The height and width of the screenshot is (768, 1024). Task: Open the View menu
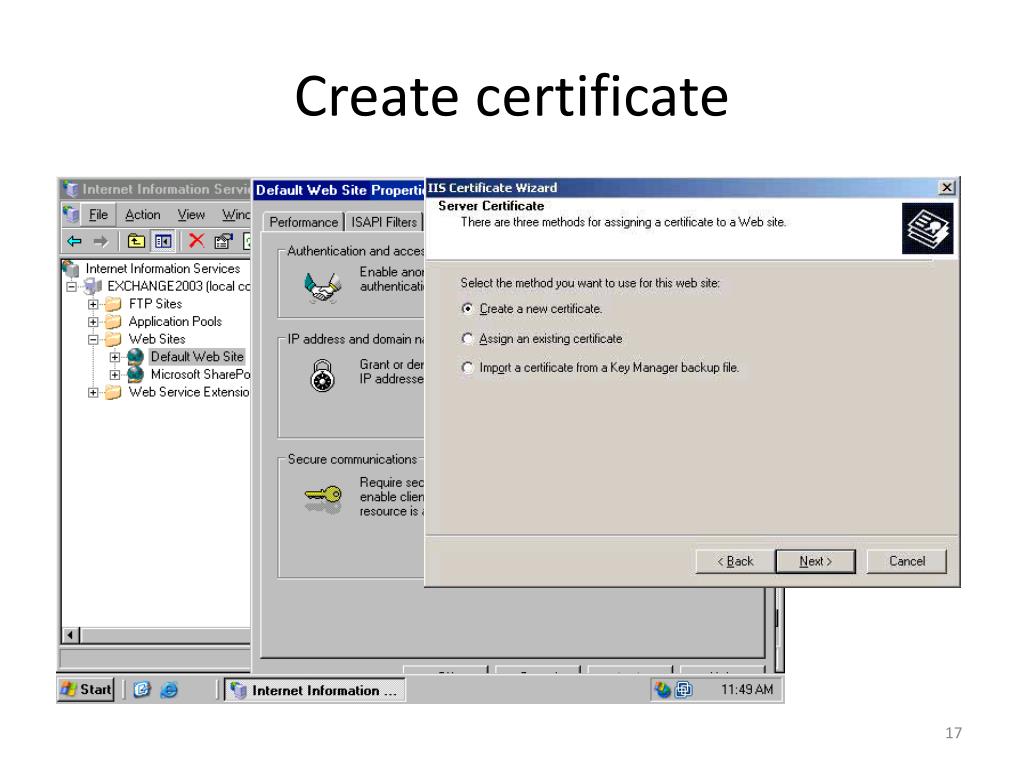(191, 215)
